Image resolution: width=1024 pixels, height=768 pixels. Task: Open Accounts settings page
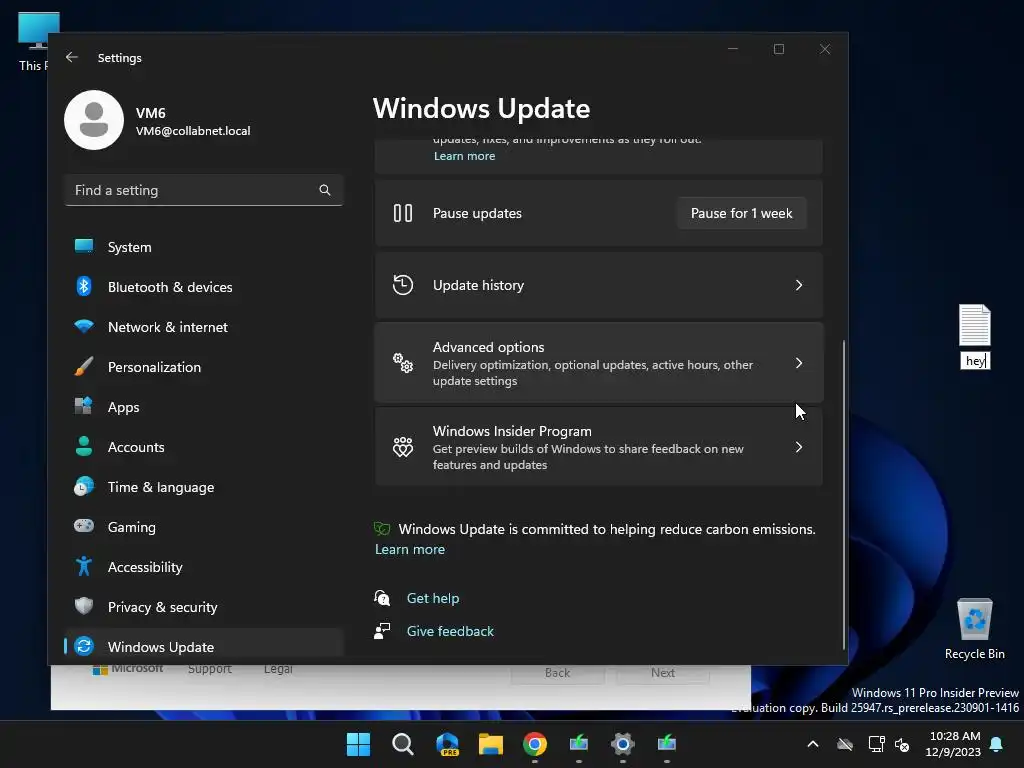(x=204, y=447)
